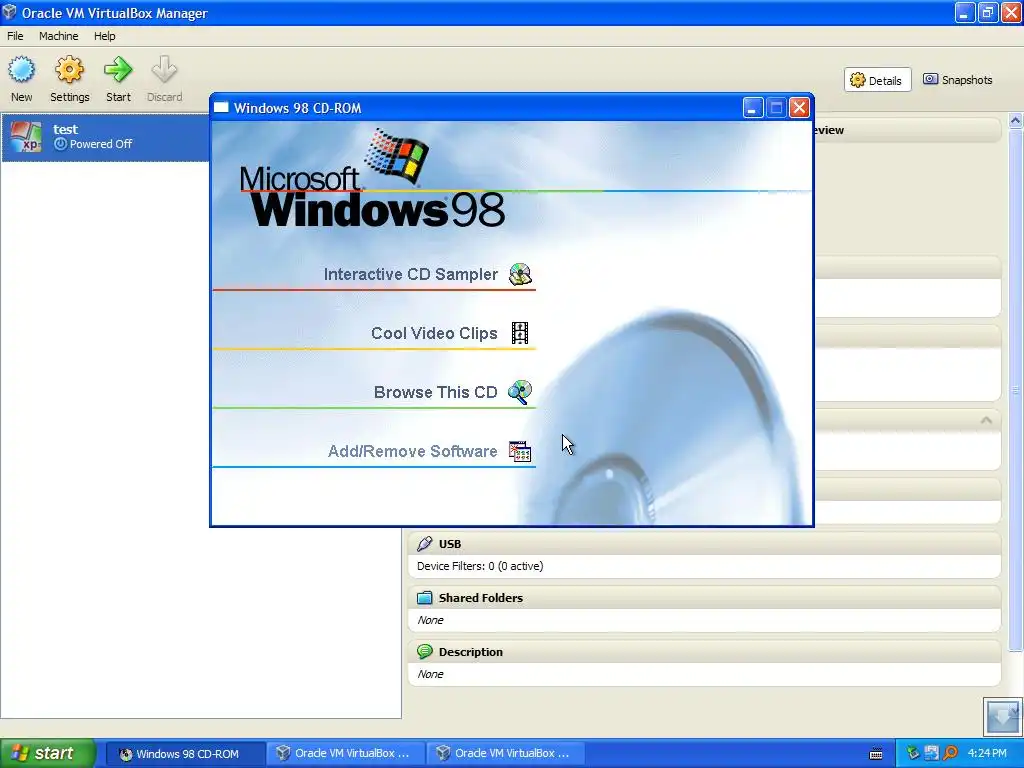The height and width of the screenshot is (768, 1024).
Task: Open the Machine menu
Action: (x=58, y=36)
